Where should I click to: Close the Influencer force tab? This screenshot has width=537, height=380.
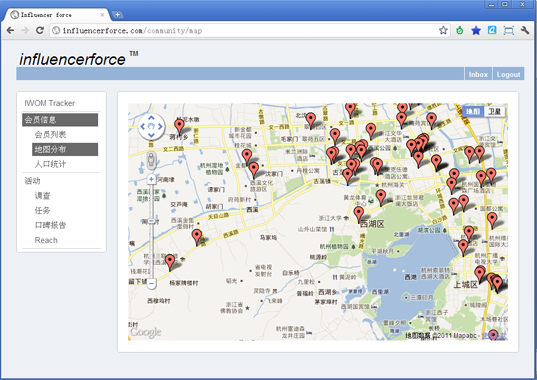102,15
